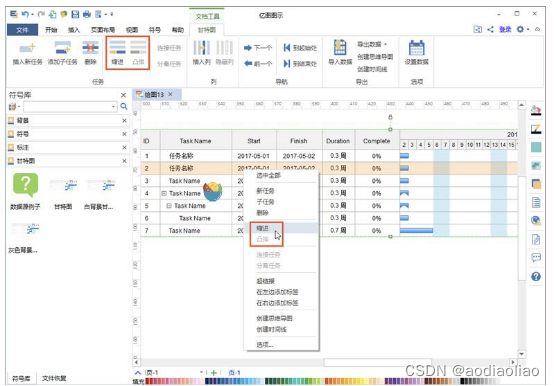Click the New document icon in quick toolbar
Screen dimensions: 554x386
[x=53, y=14]
